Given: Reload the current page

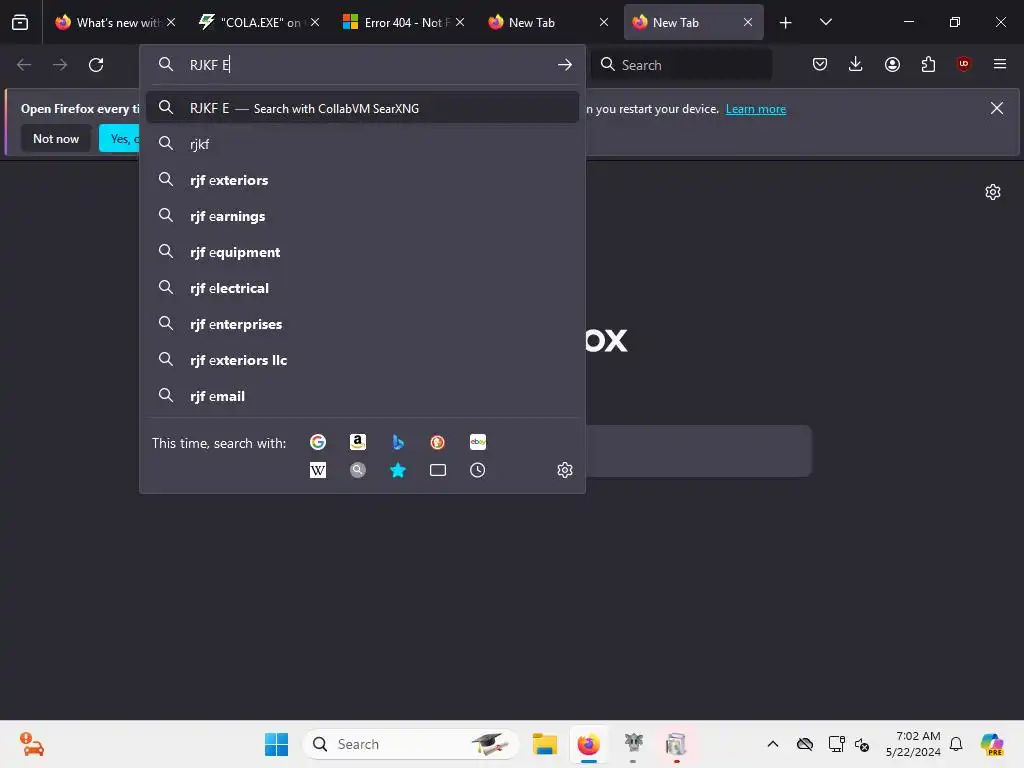Looking at the screenshot, I should coord(96,65).
